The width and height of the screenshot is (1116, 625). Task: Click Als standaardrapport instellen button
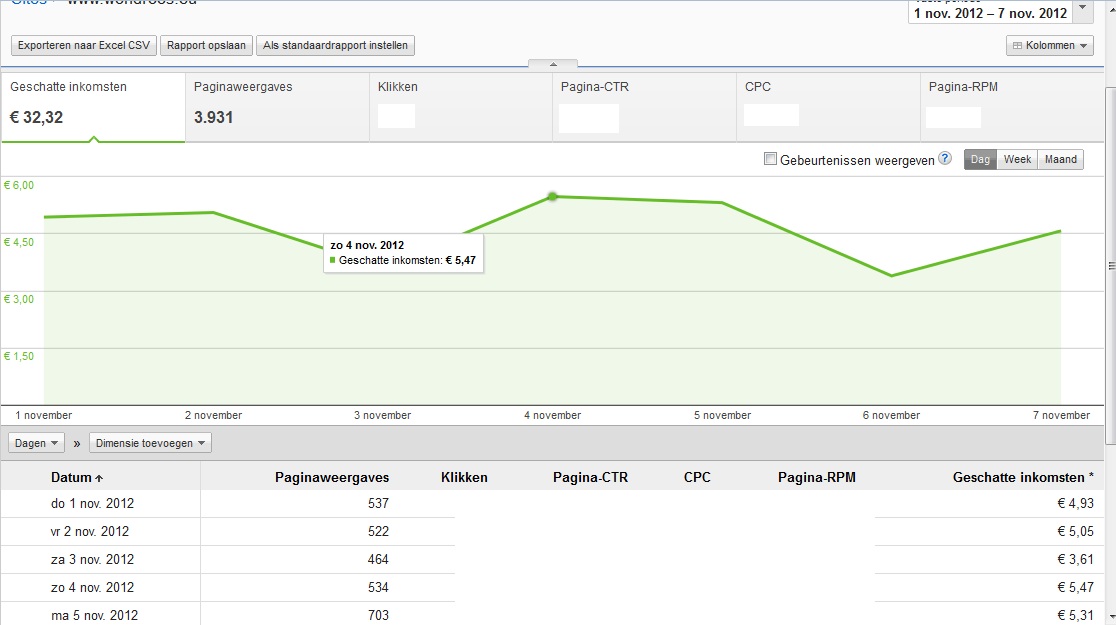coord(335,46)
